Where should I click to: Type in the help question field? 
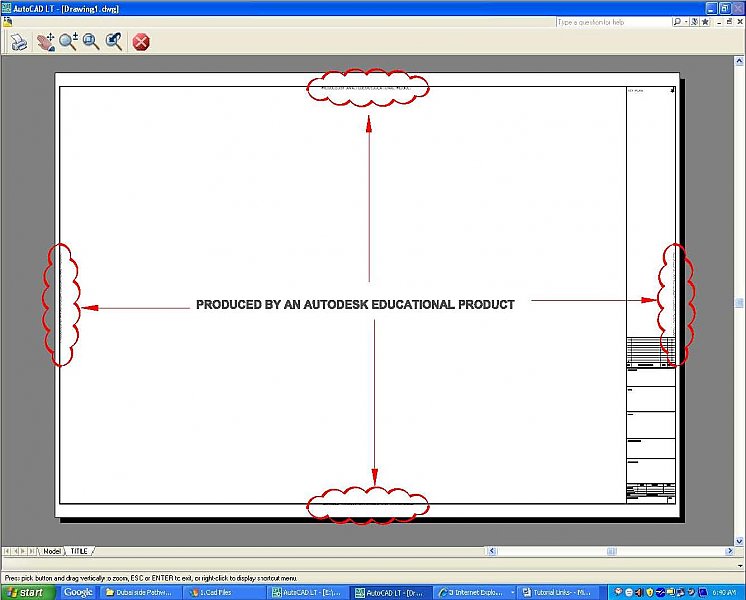(612, 21)
